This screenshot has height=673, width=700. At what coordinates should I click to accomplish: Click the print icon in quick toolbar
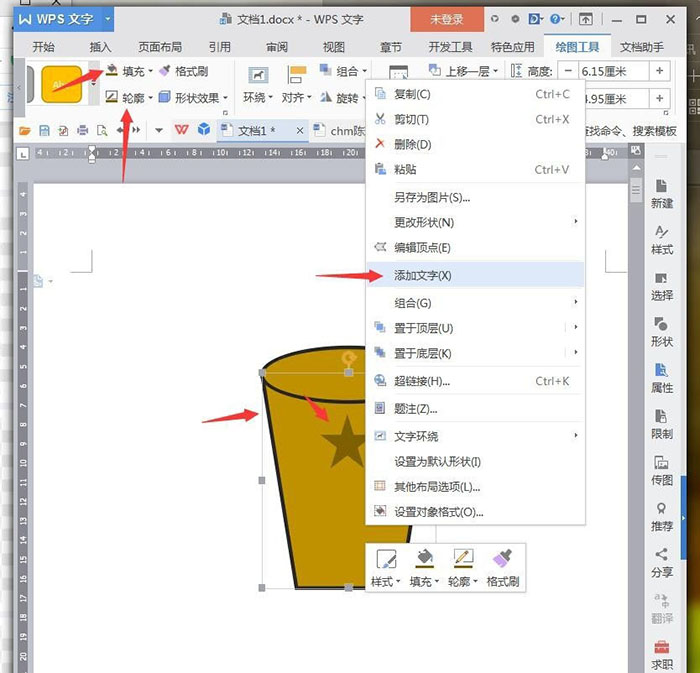click(83, 130)
